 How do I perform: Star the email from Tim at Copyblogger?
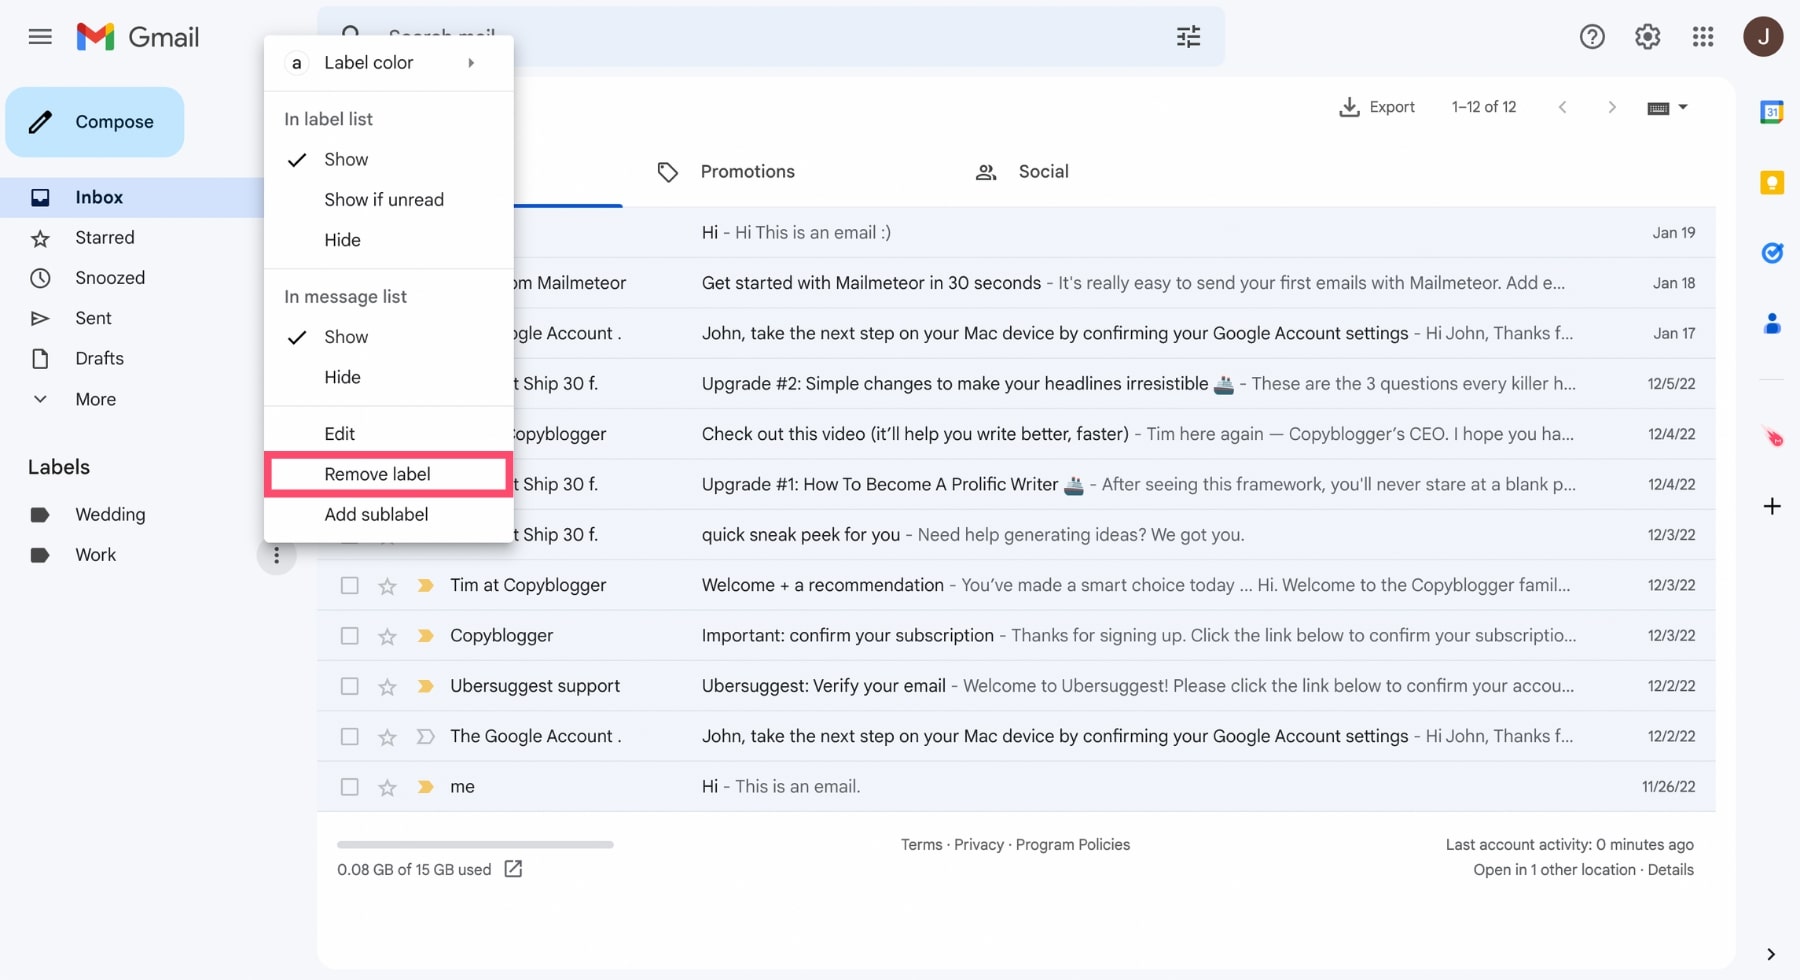coord(387,586)
